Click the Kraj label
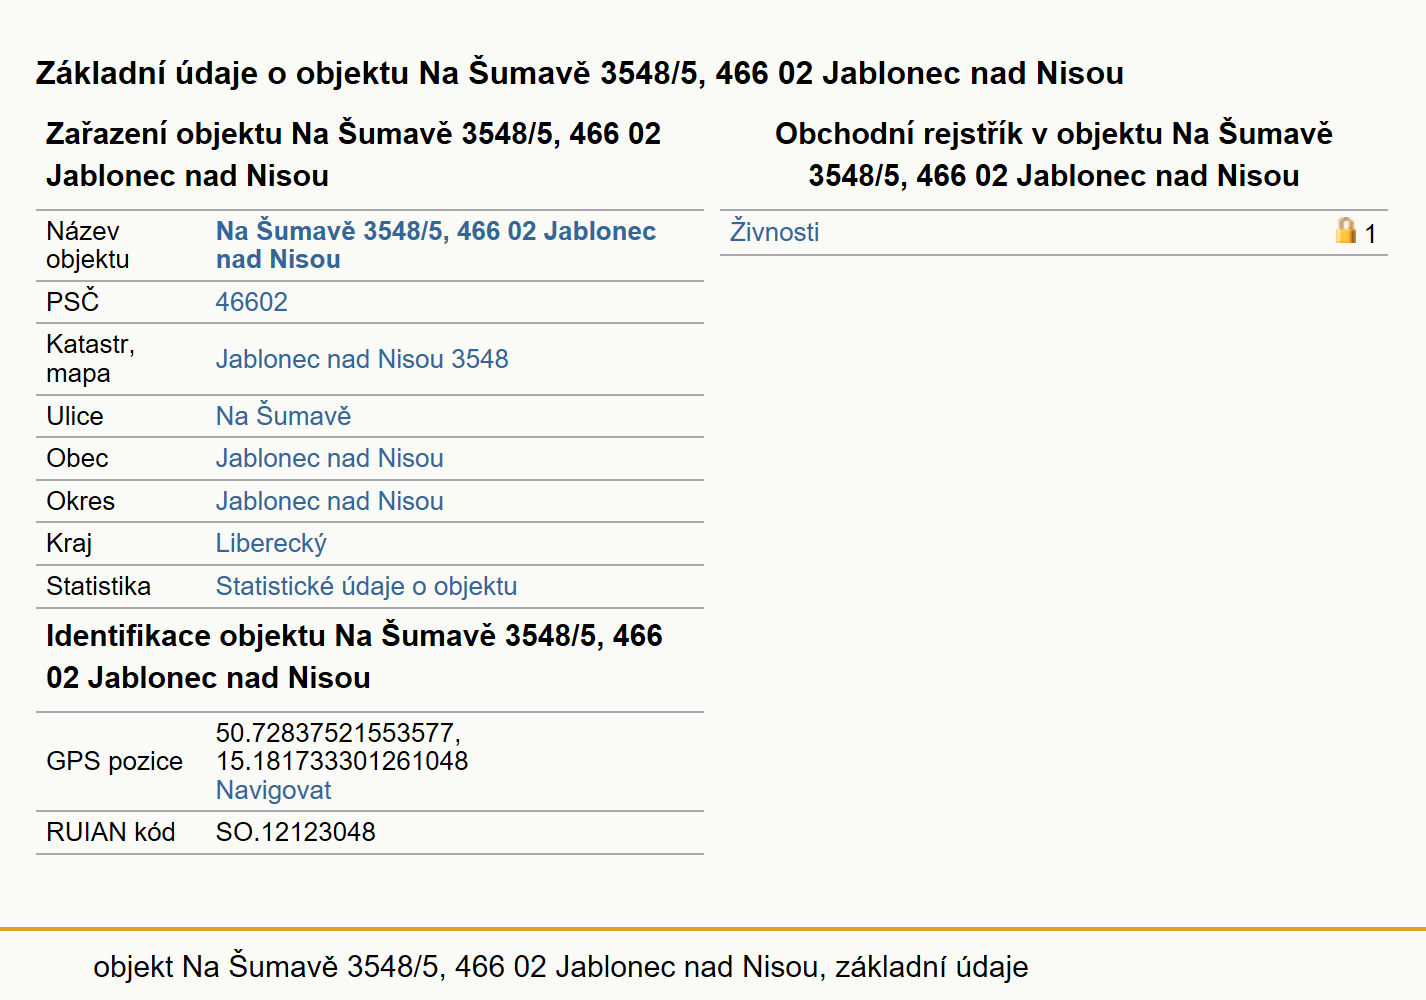Viewport: 1426px width, 1000px height. coord(69,543)
